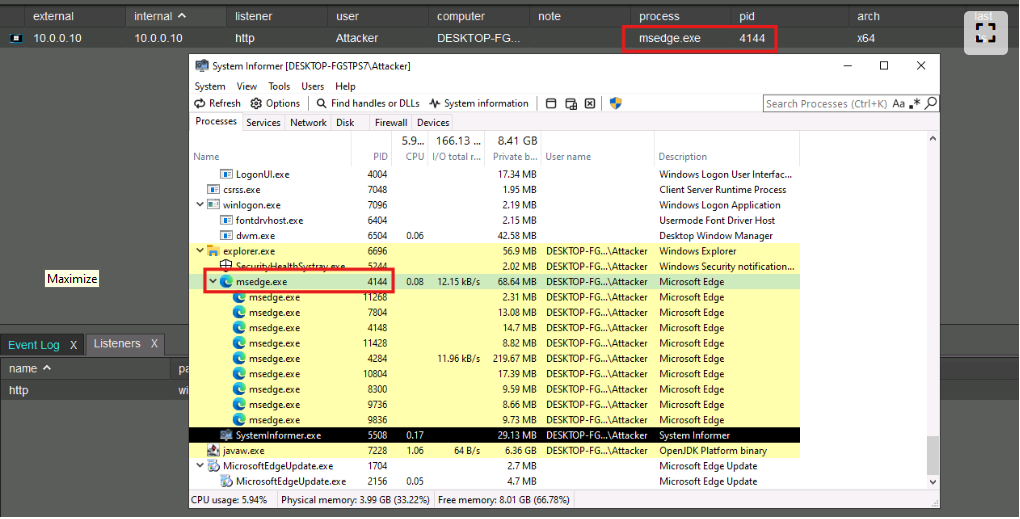Viewport: 1020px width, 519px height.
Task: Select the dwm.exe process icon
Action: pyautogui.click(x=226, y=235)
